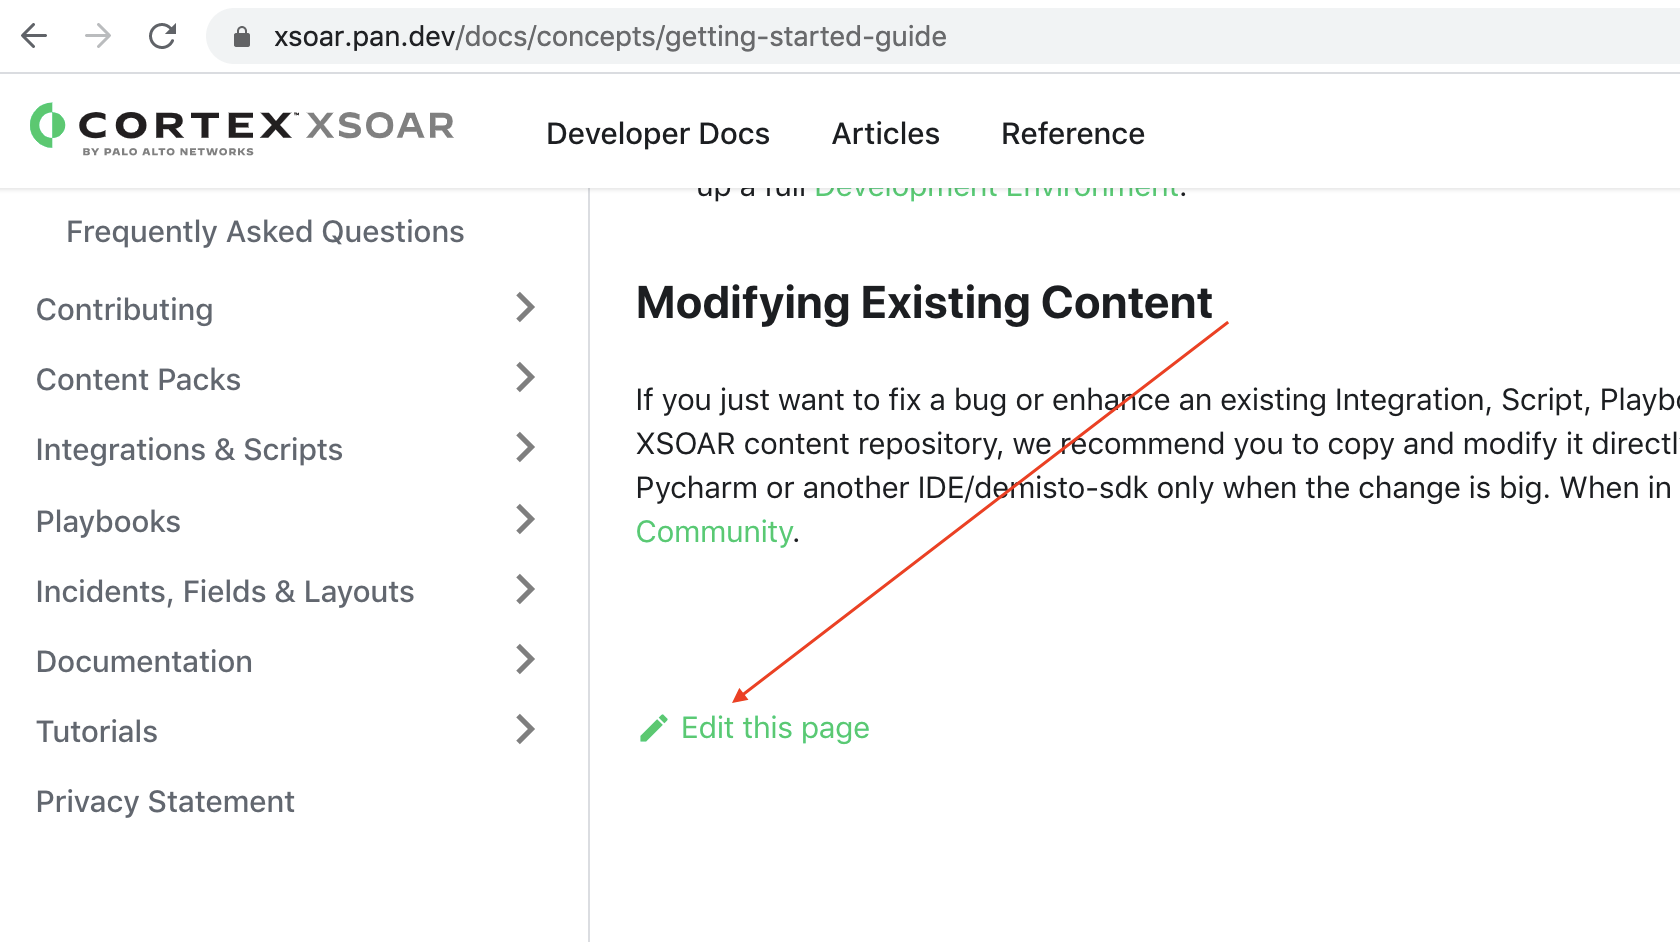Expand the Contributing section chevron
Image resolution: width=1680 pixels, height=942 pixels.
(x=525, y=308)
